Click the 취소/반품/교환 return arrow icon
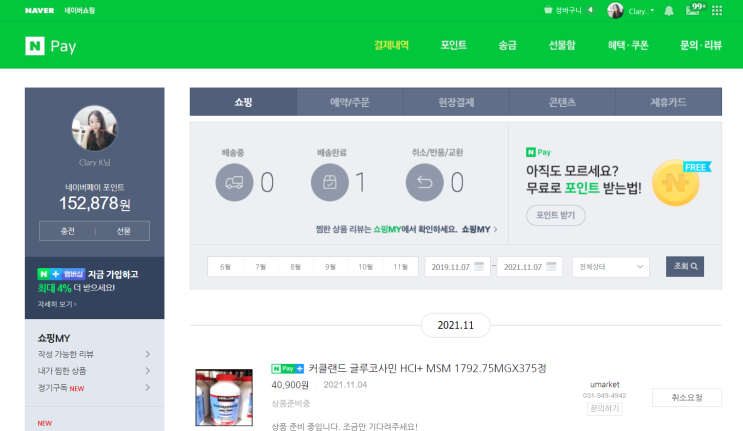 coord(425,182)
